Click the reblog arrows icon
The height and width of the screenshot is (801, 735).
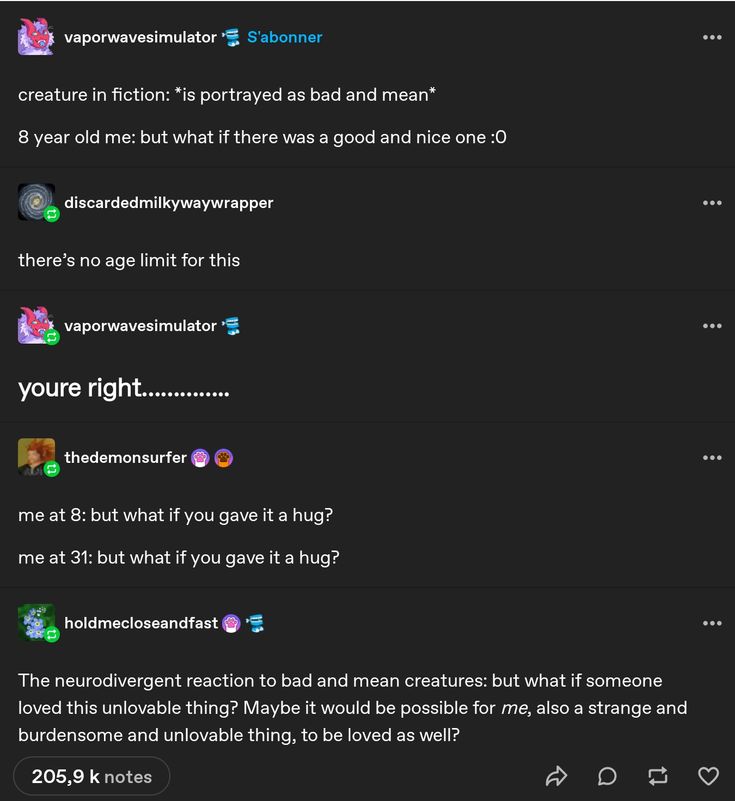click(x=657, y=776)
